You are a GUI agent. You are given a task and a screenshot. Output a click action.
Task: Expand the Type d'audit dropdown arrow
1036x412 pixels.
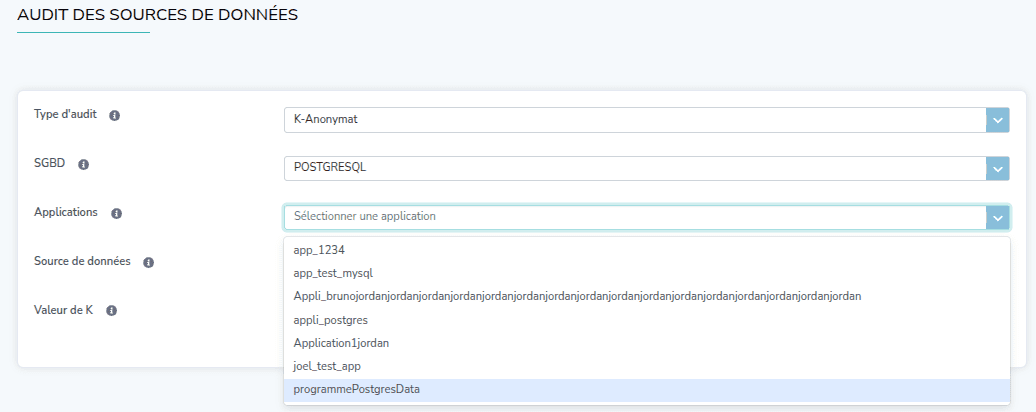pyautogui.click(x=997, y=120)
